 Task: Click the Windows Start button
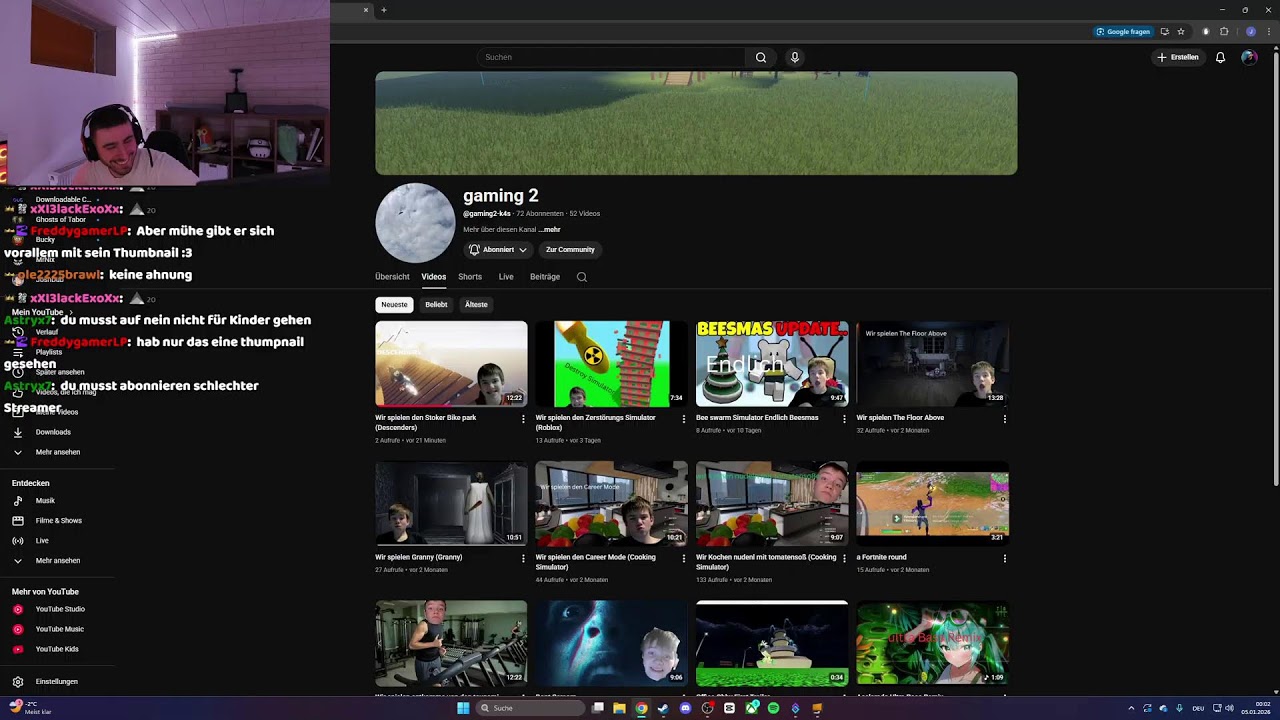pos(463,708)
